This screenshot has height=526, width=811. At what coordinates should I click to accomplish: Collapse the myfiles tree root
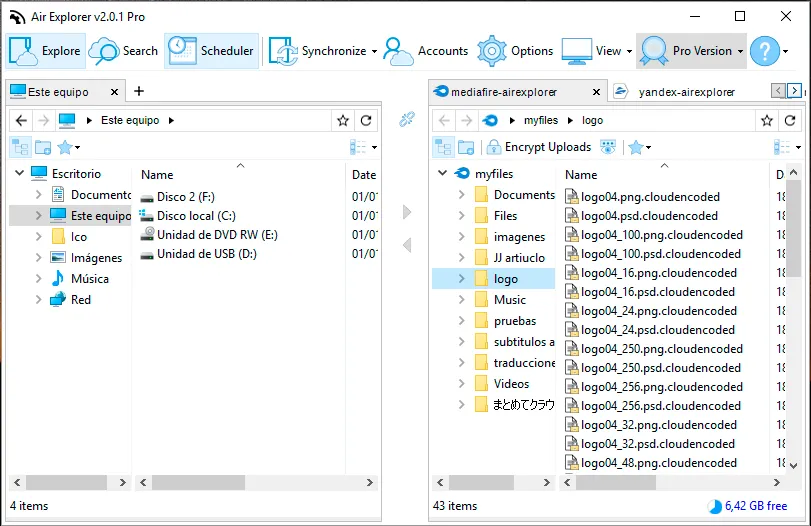click(x=443, y=173)
